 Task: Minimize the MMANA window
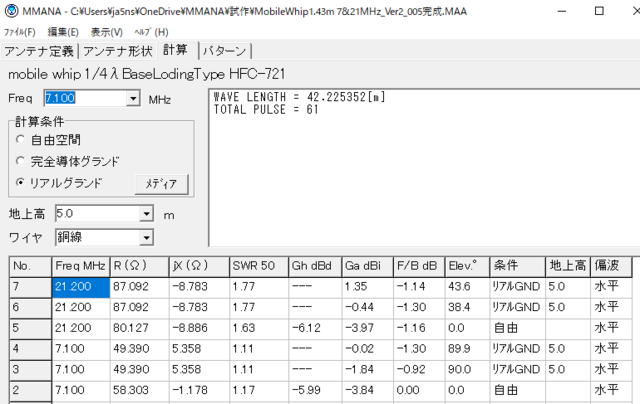pyautogui.click(x=562, y=11)
